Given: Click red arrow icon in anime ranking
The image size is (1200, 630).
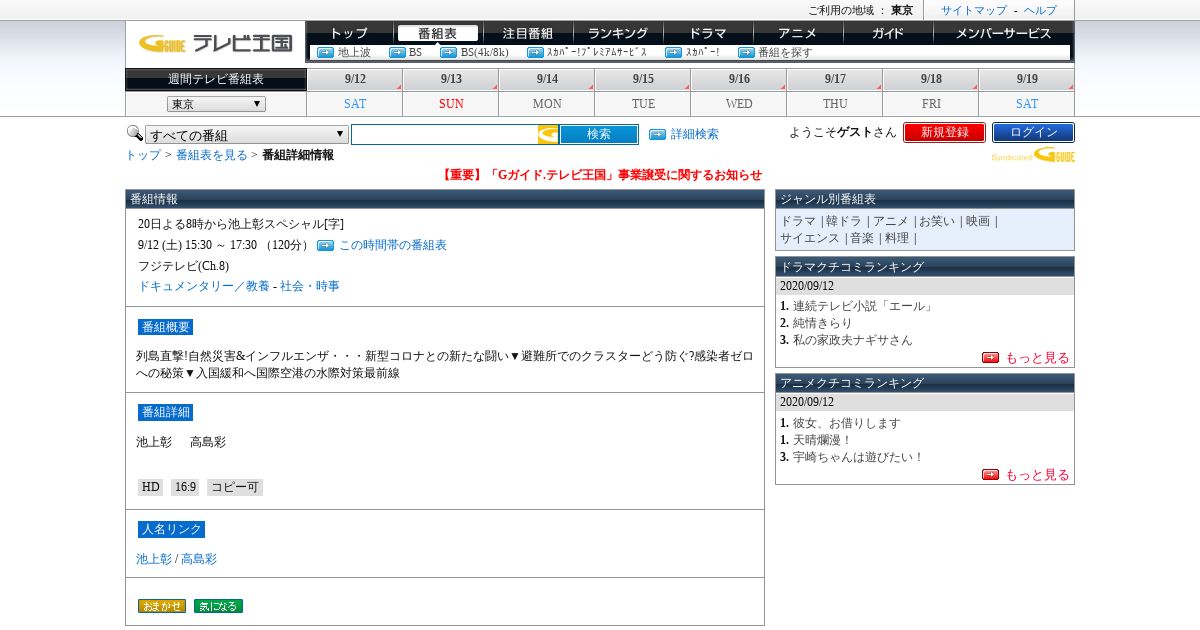Looking at the screenshot, I should pyautogui.click(x=990, y=474).
